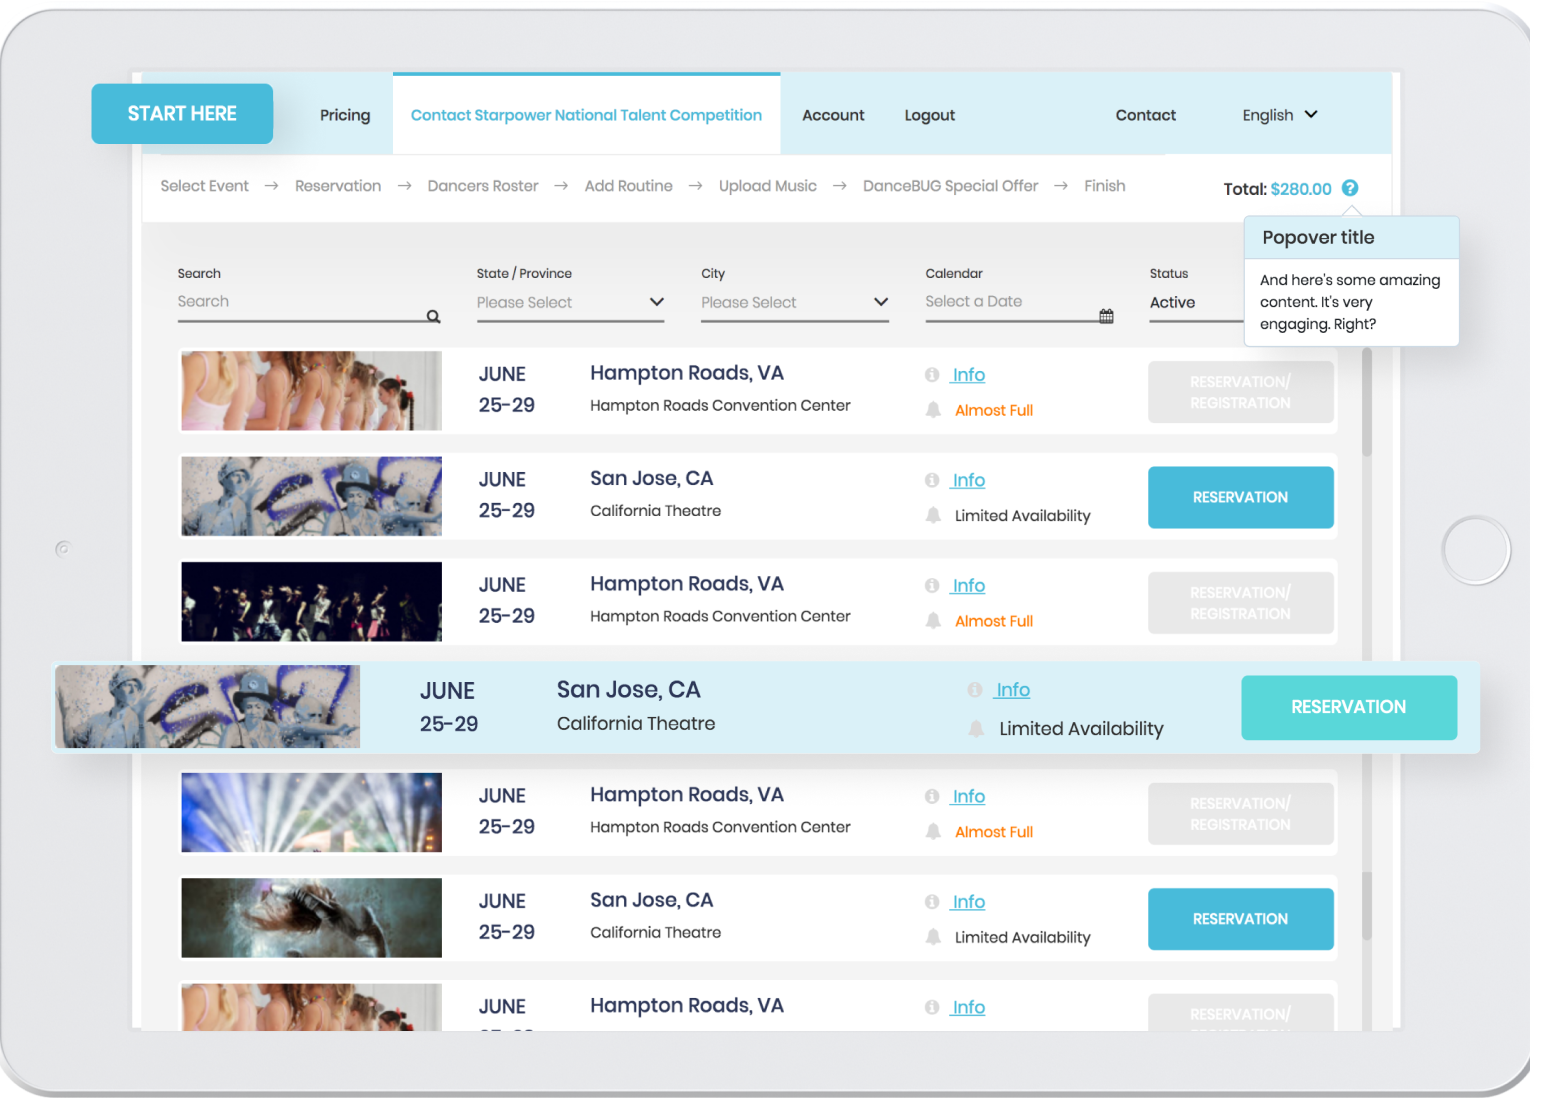The height and width of the screenshot is (1098, 1541).
Task: Select Contact Starpower National Talent Competition tab
Action: 586,115
